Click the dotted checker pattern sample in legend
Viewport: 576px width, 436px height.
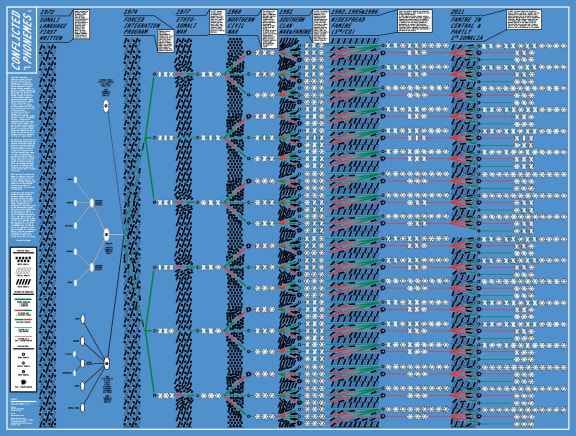[23, 259]
